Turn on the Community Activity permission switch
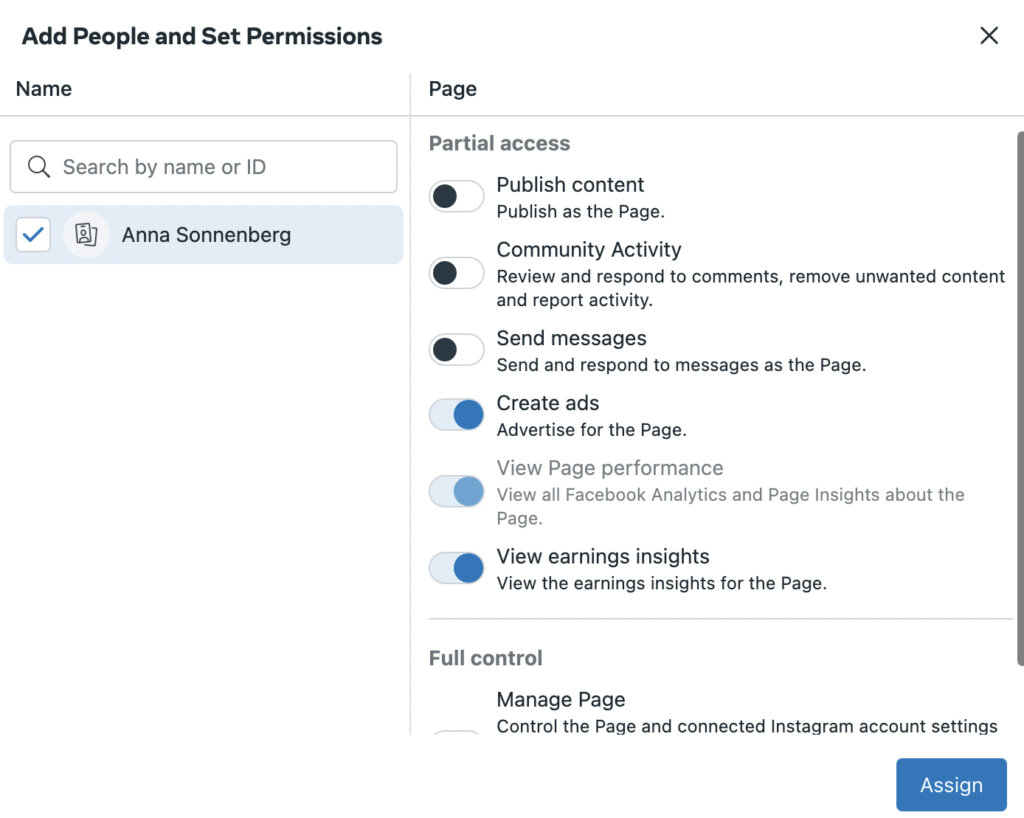This screenshot has height=818, width=1024. (x=456, y=272)
